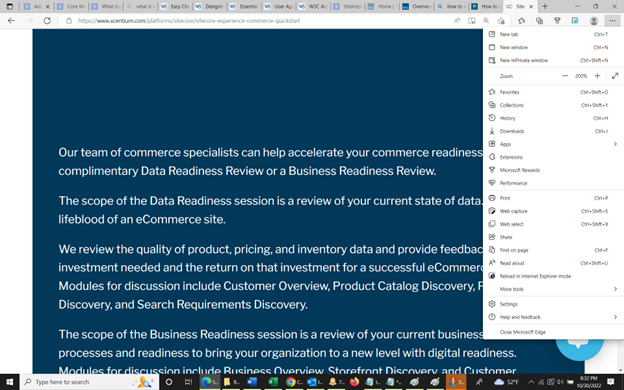
Task: Open History from the menu
Action: pyautogui.click(x=553, y=118)
